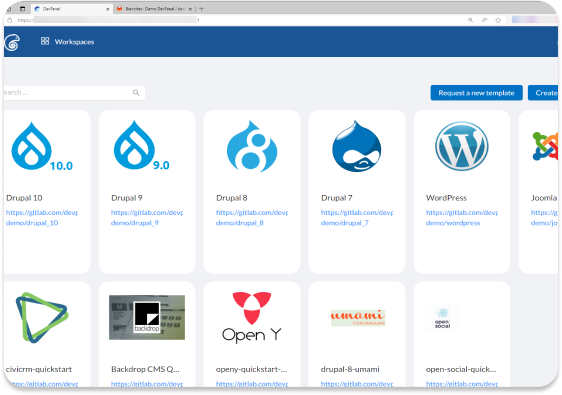562x395 pixels.
Task: Open the drupal_7 GitLab link
Action: (x=357, y=218)
